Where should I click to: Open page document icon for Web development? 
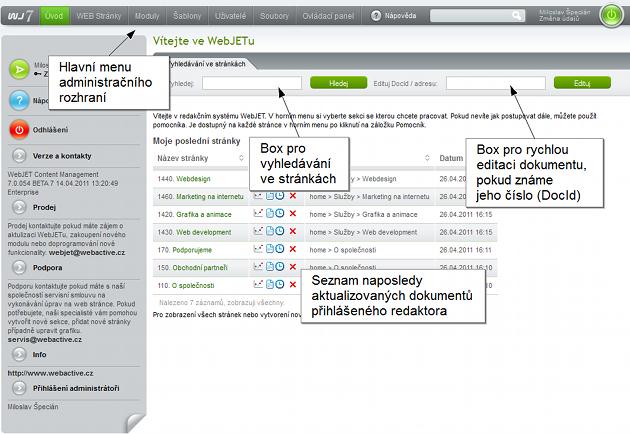click(270, 231)
